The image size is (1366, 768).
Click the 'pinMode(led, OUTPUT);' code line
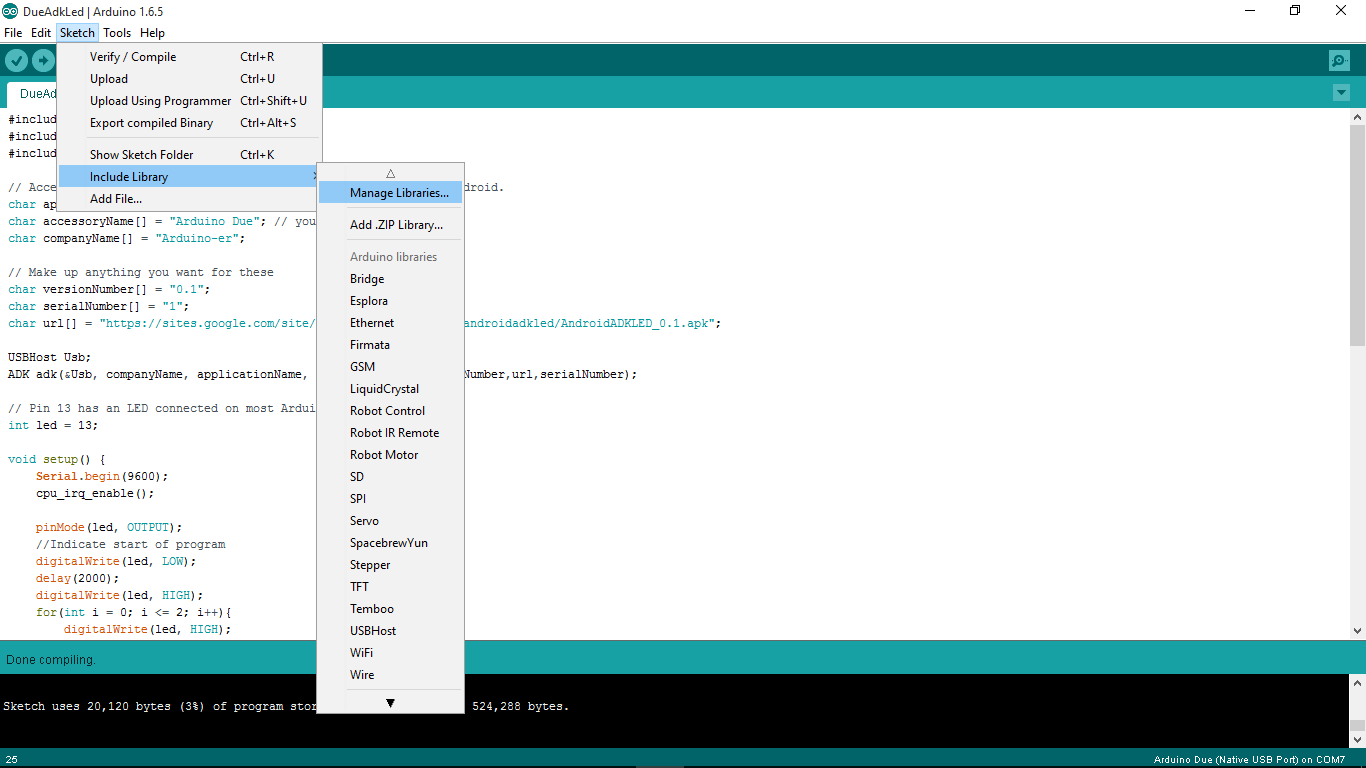[109, 528]
